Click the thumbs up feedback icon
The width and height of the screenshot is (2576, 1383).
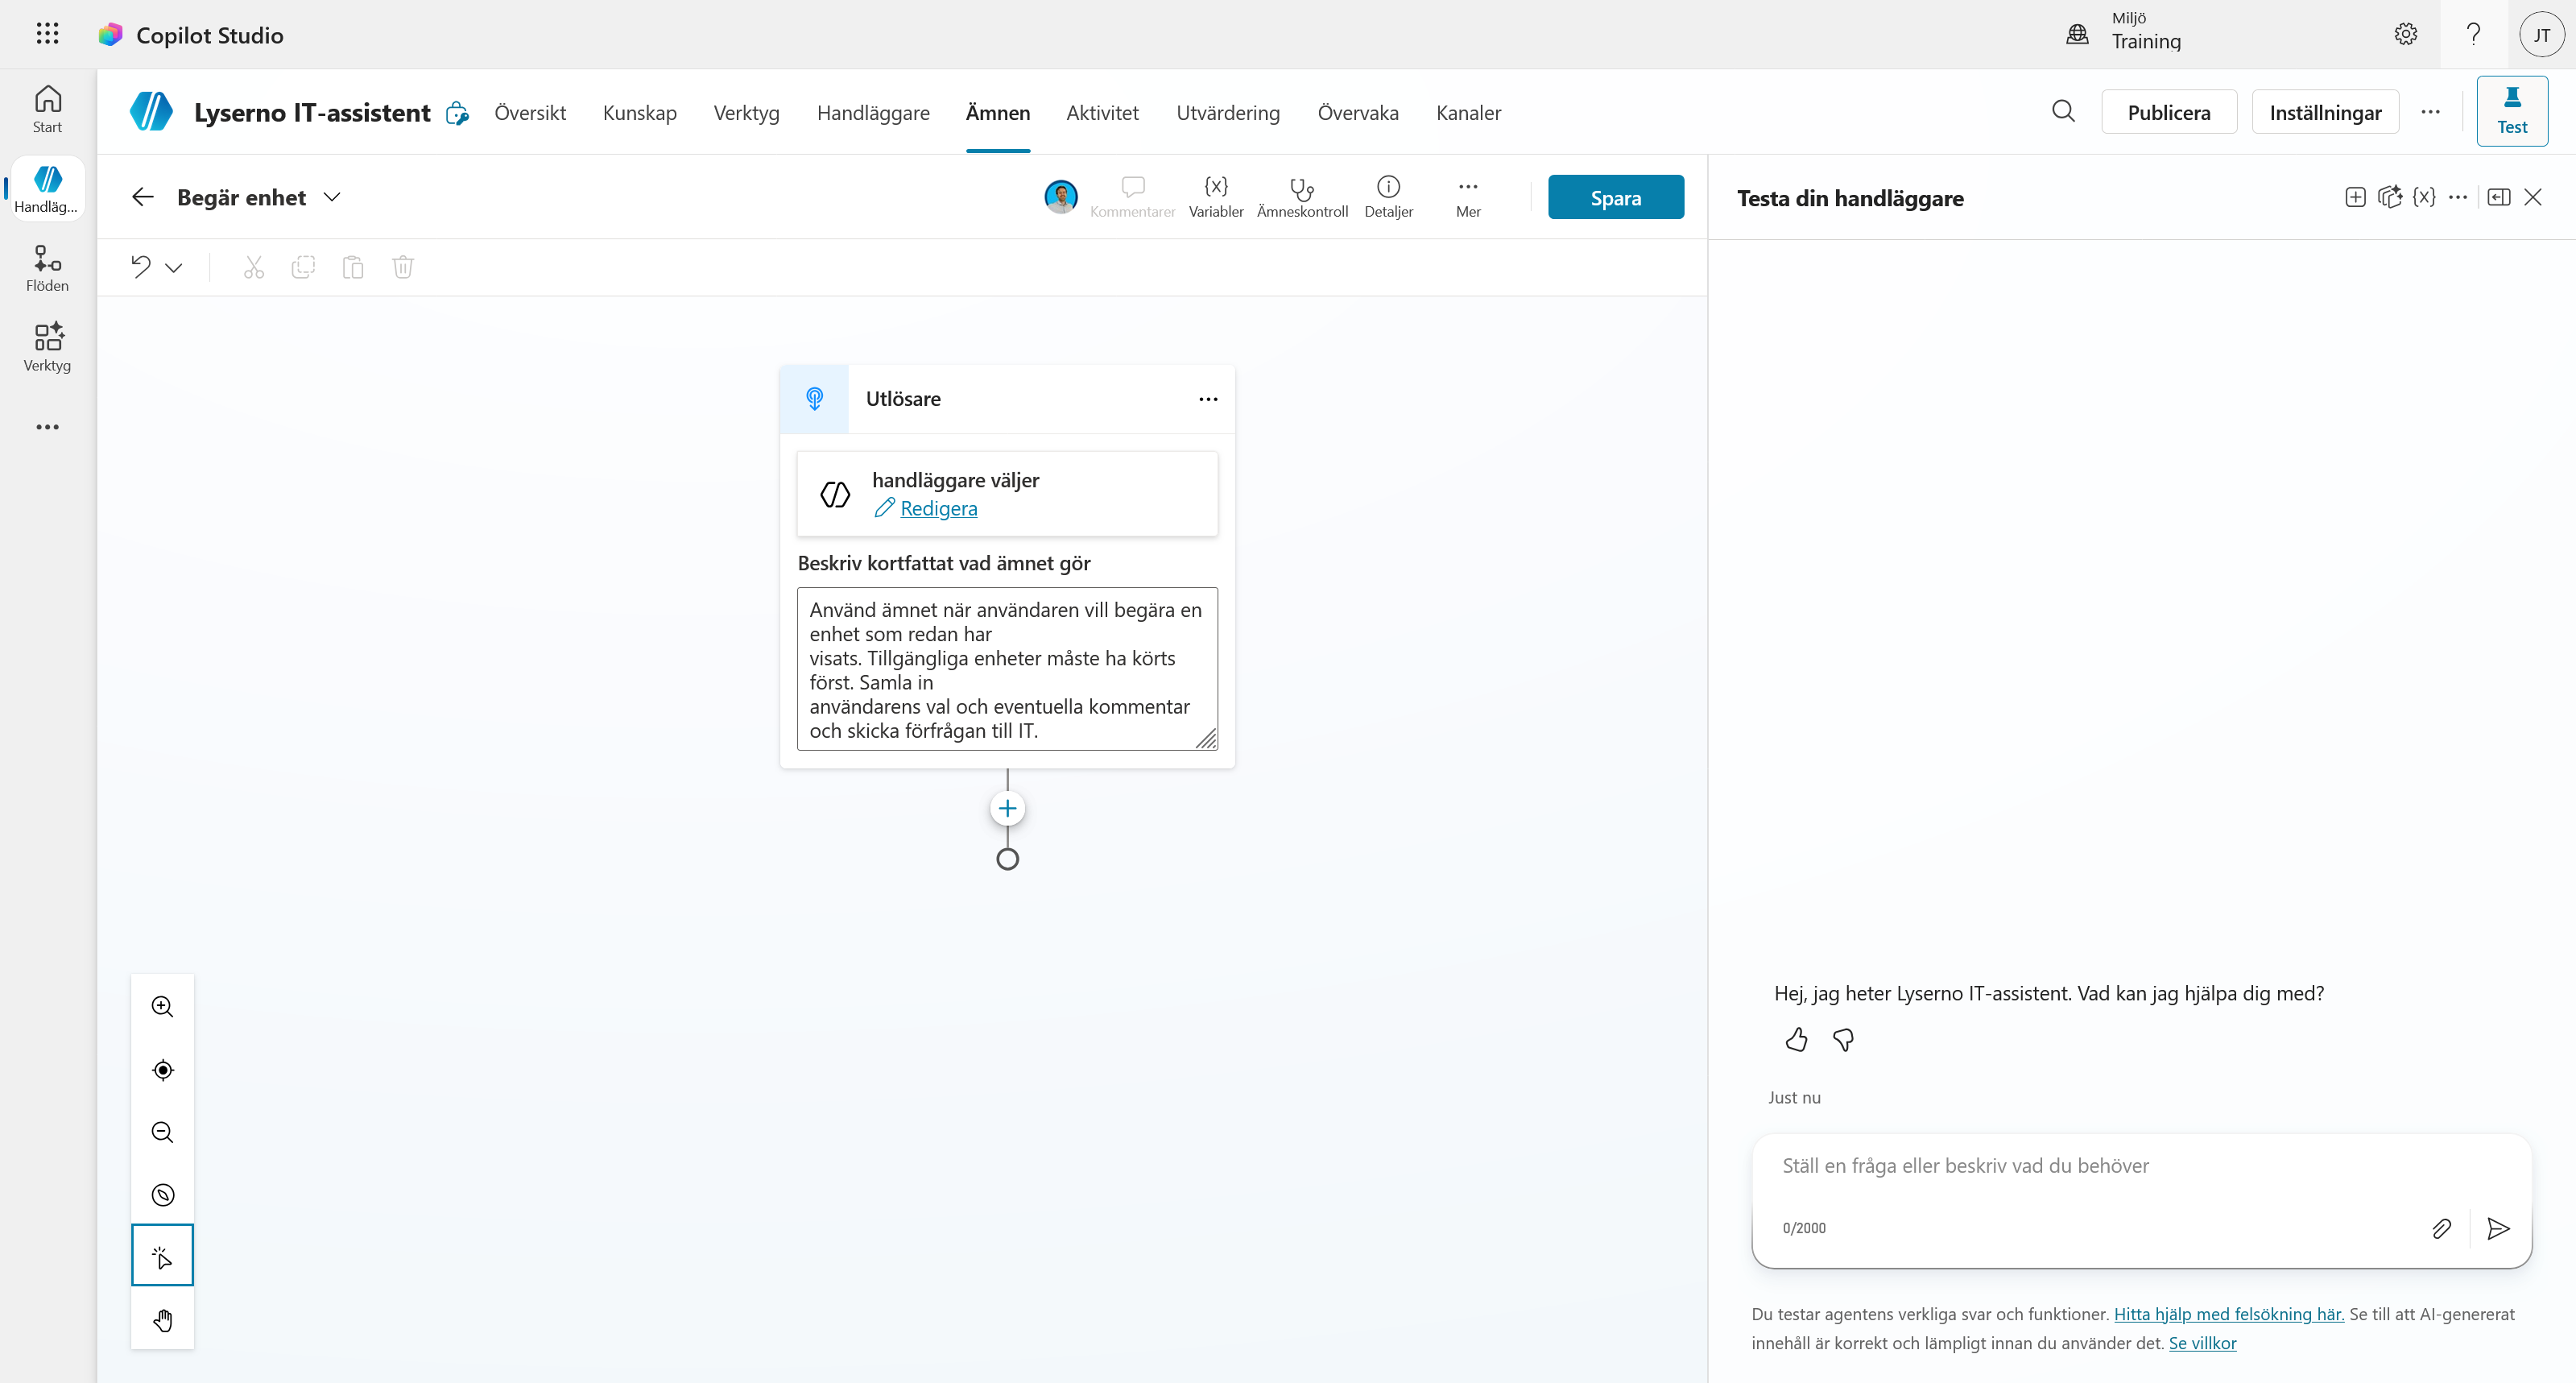click(x=1796, y=1040)
